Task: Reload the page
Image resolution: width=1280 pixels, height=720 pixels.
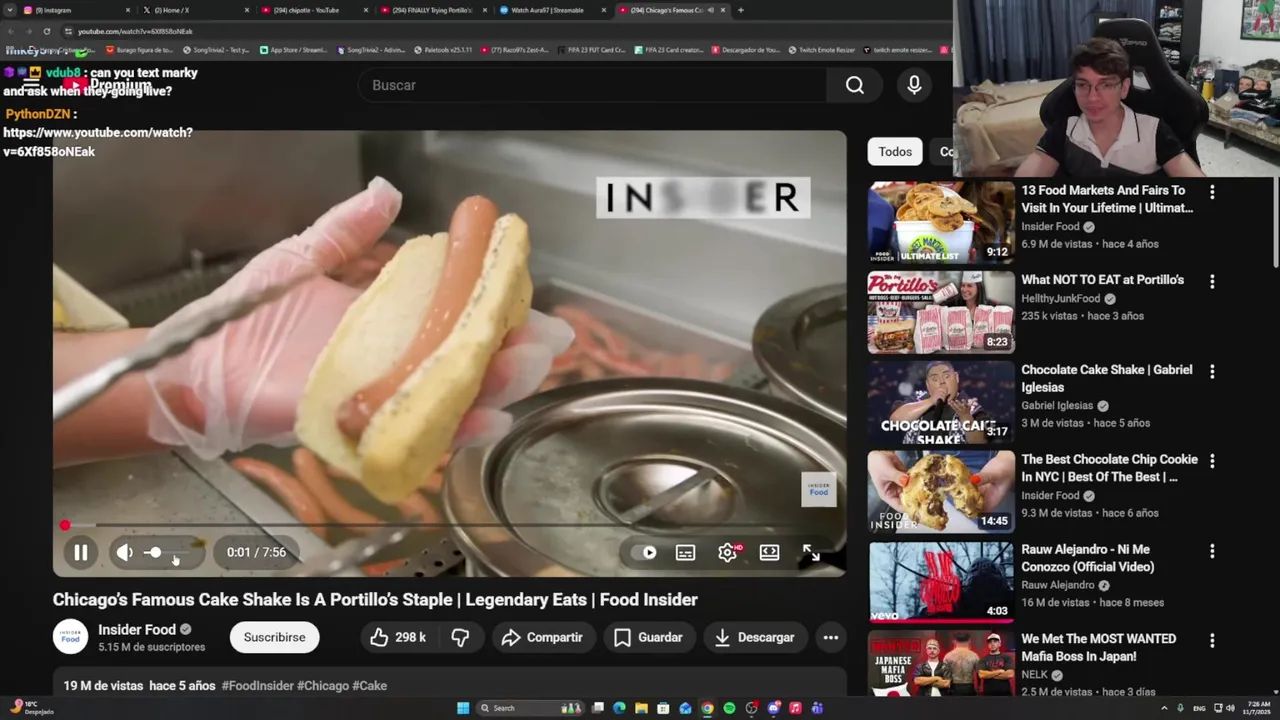Action: tap(46, 31)
